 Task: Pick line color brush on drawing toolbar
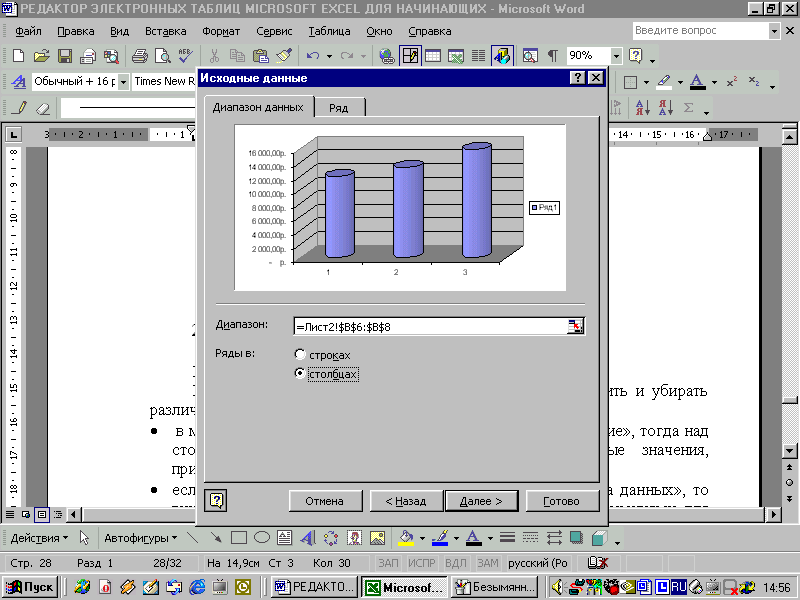(x=440, y=538)
